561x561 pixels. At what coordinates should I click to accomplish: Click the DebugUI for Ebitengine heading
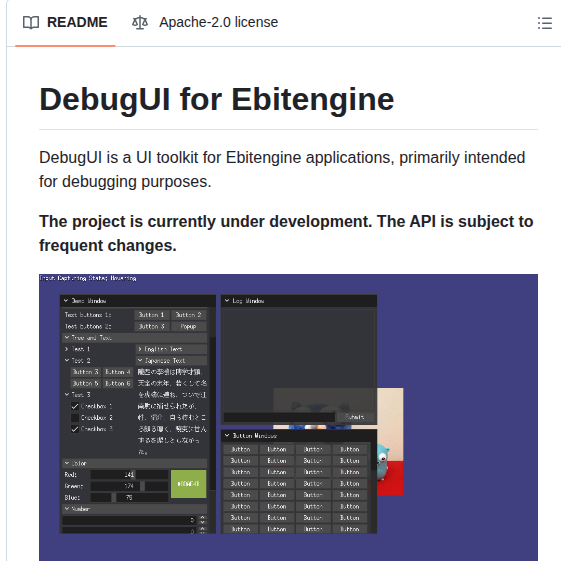tap(216, 99)
